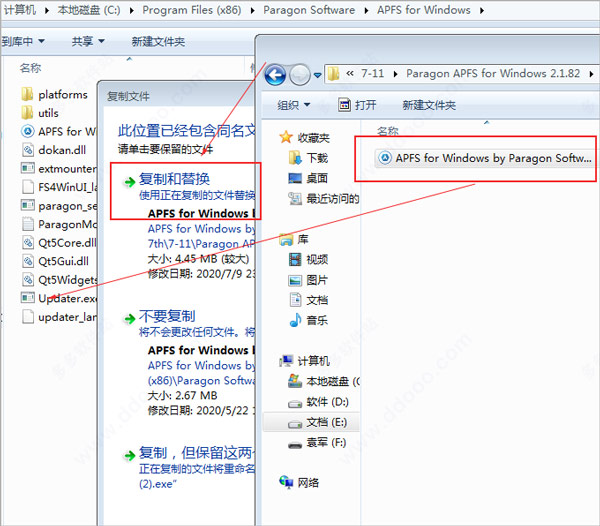Click the 名称 column header in right window
600x526 pixels.
click(388, 131)
